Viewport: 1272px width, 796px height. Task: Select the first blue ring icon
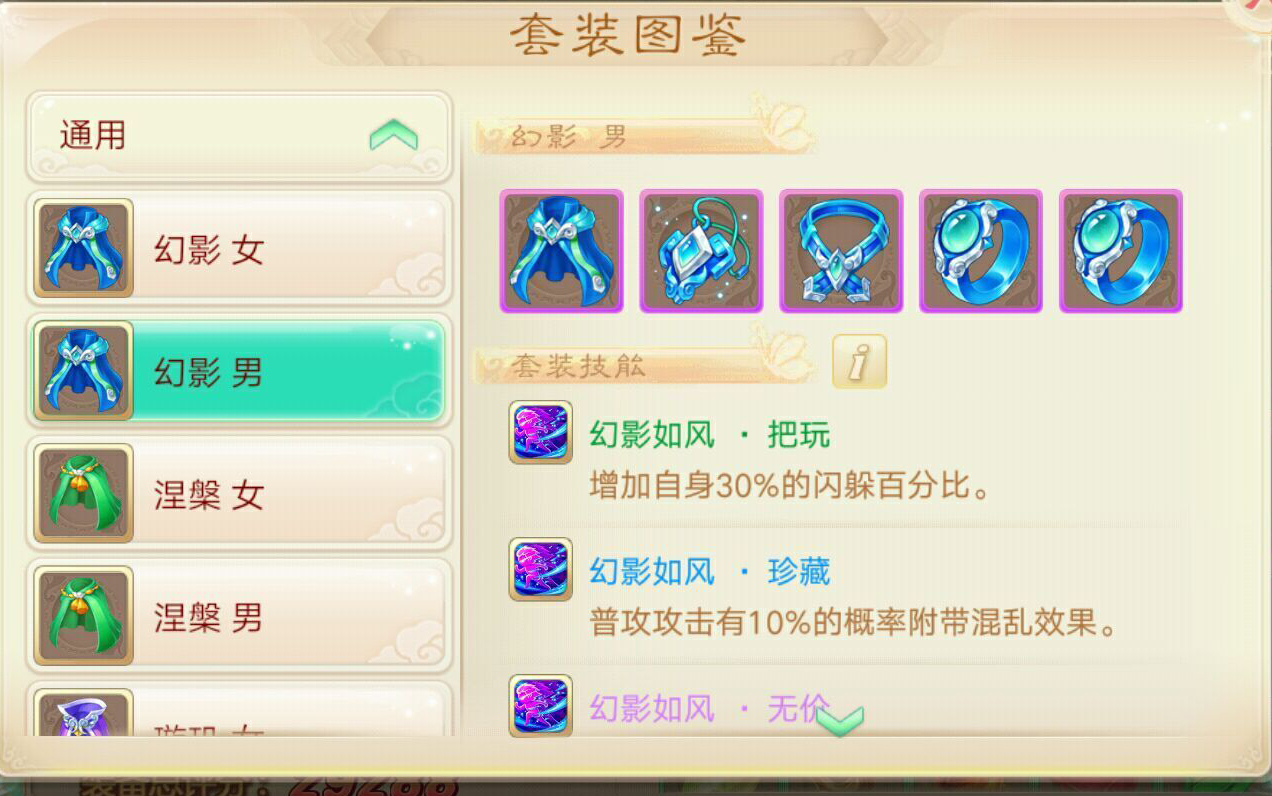[981, 251]
